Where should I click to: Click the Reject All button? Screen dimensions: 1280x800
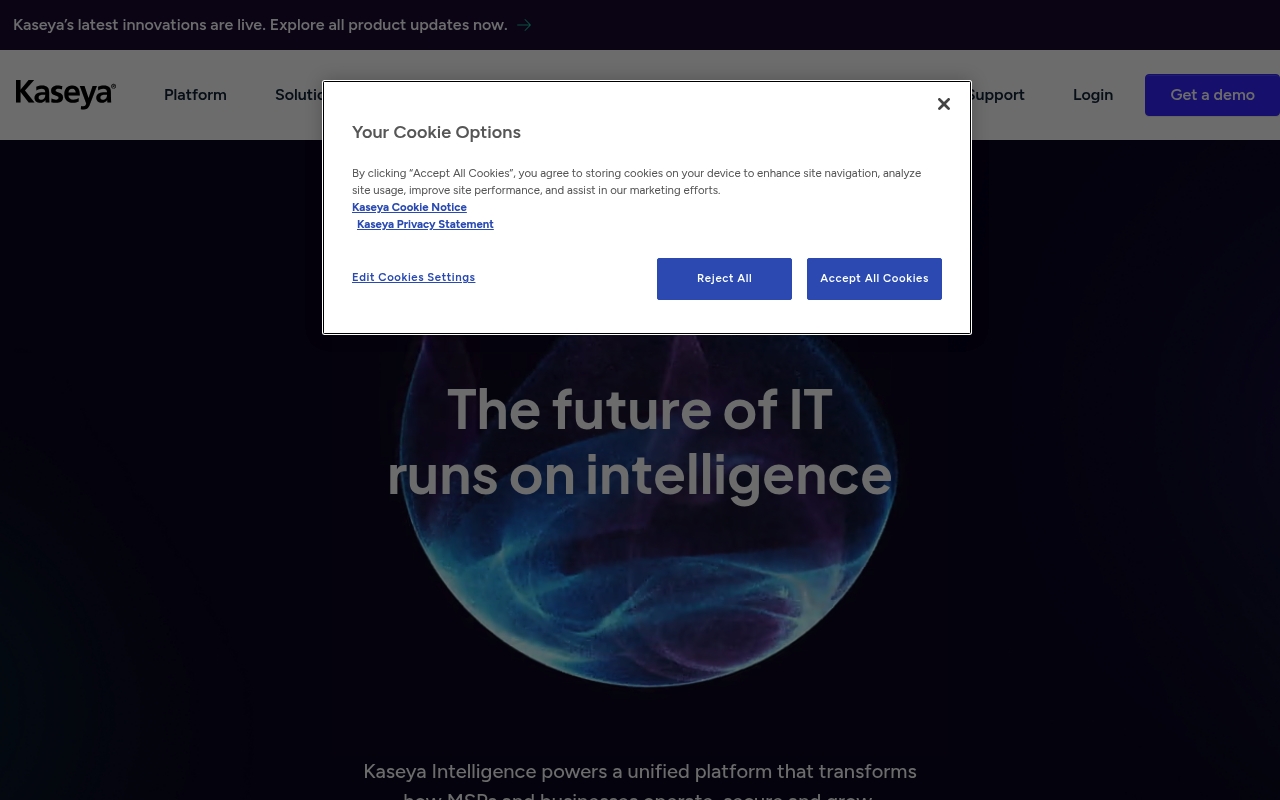[x=724, y=279]
